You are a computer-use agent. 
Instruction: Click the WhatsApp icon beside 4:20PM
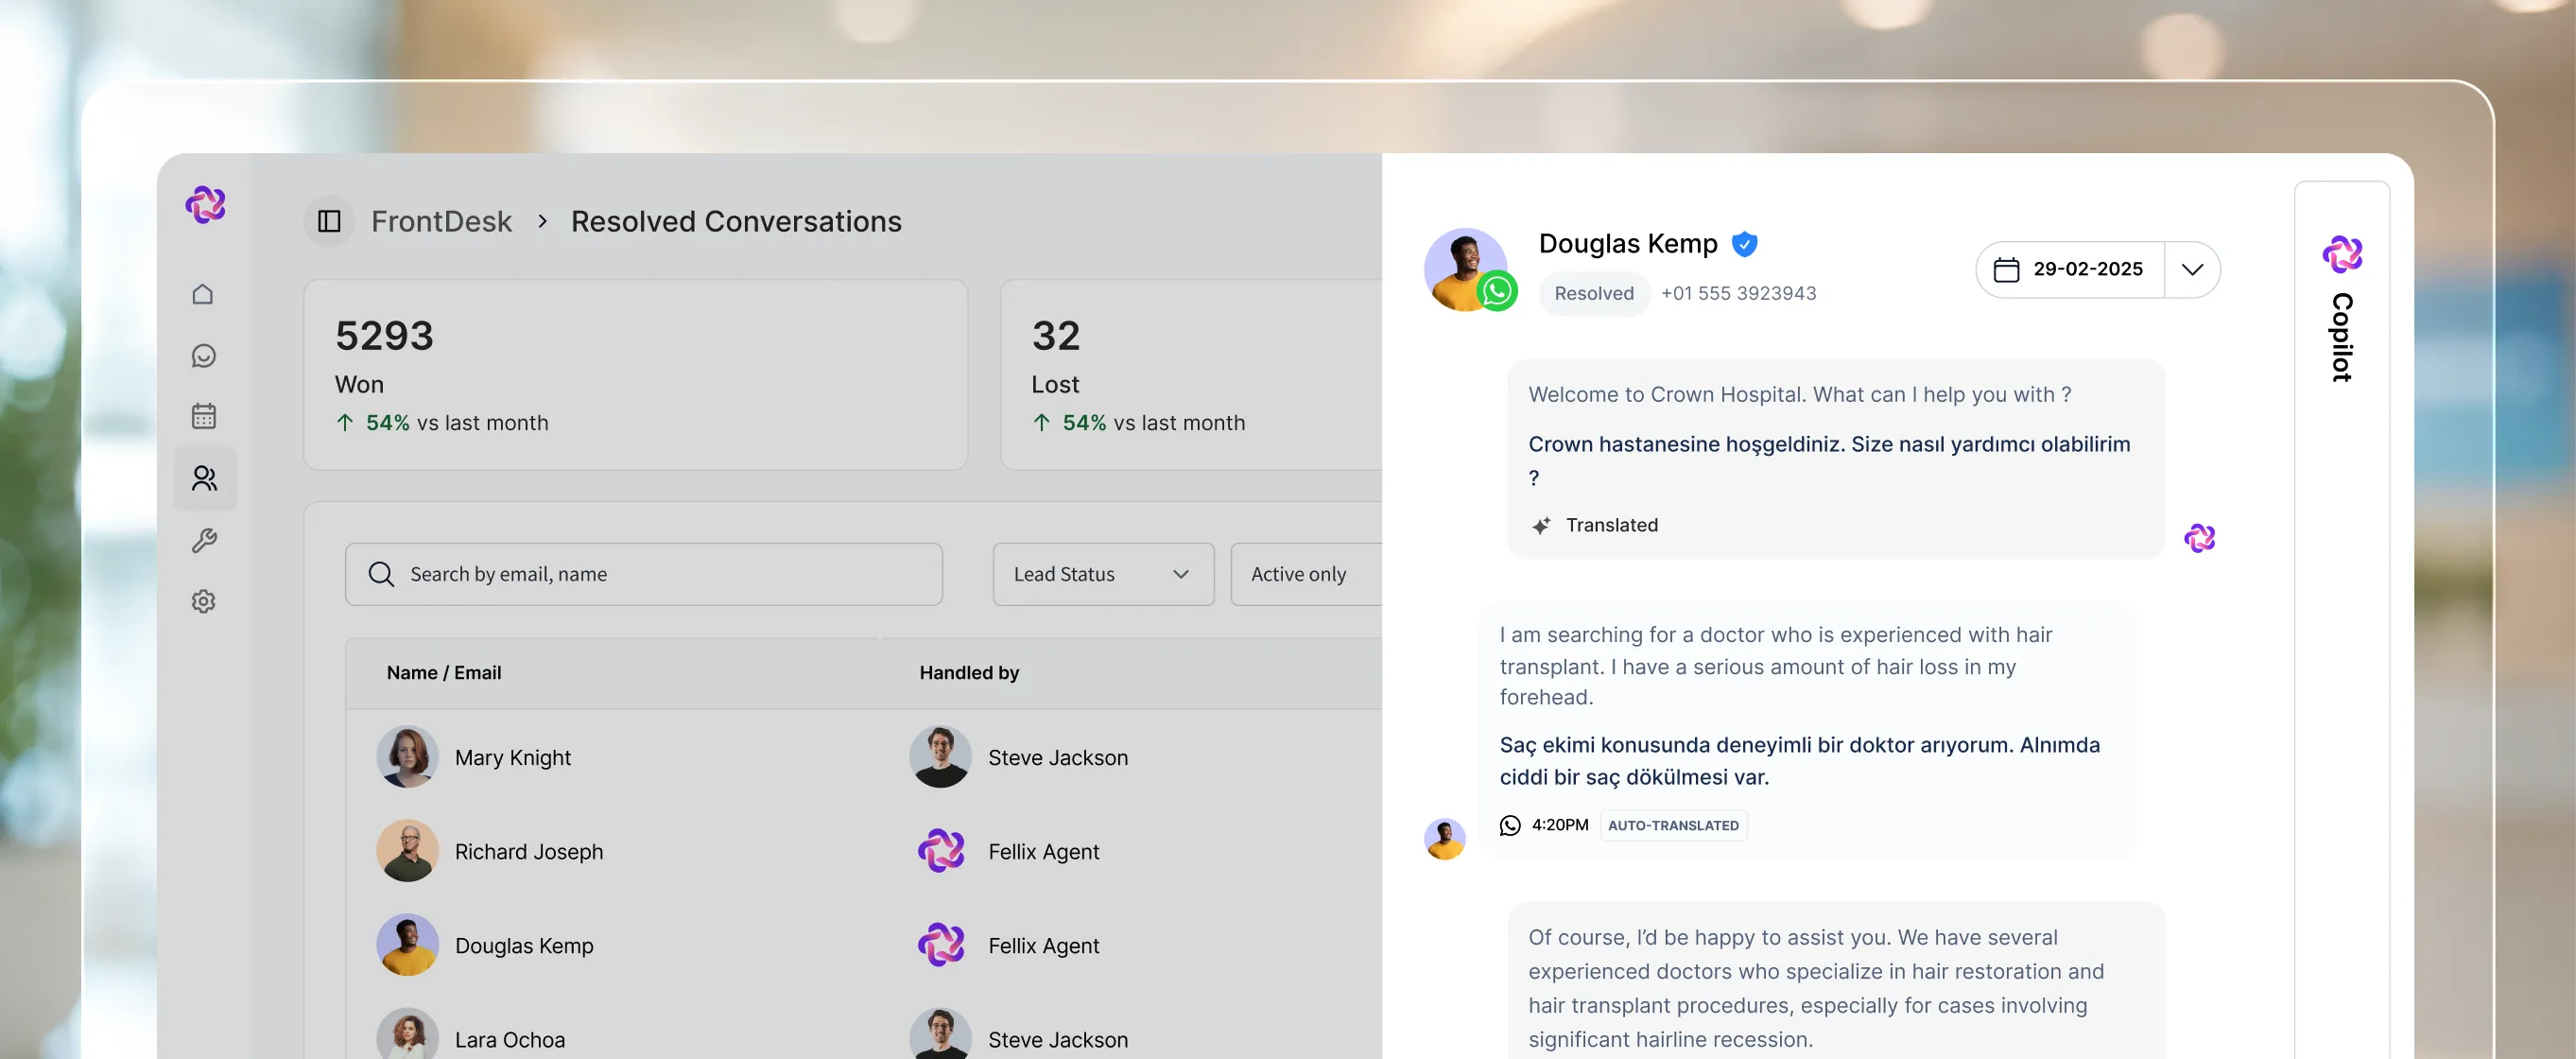tap(1510, 825)
